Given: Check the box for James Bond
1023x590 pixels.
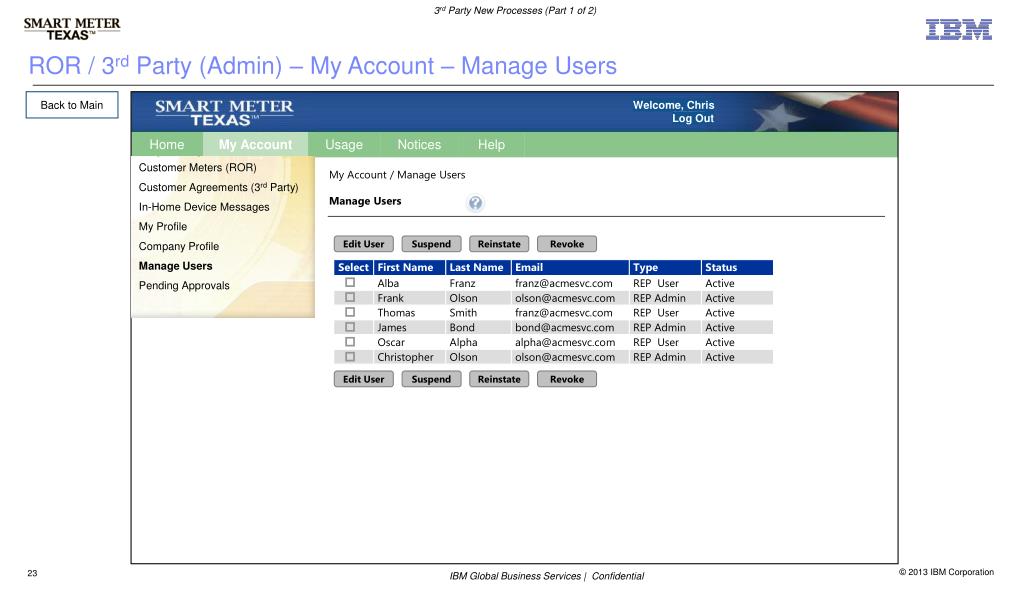Looking at the screenshot, I should coord(350,327).
